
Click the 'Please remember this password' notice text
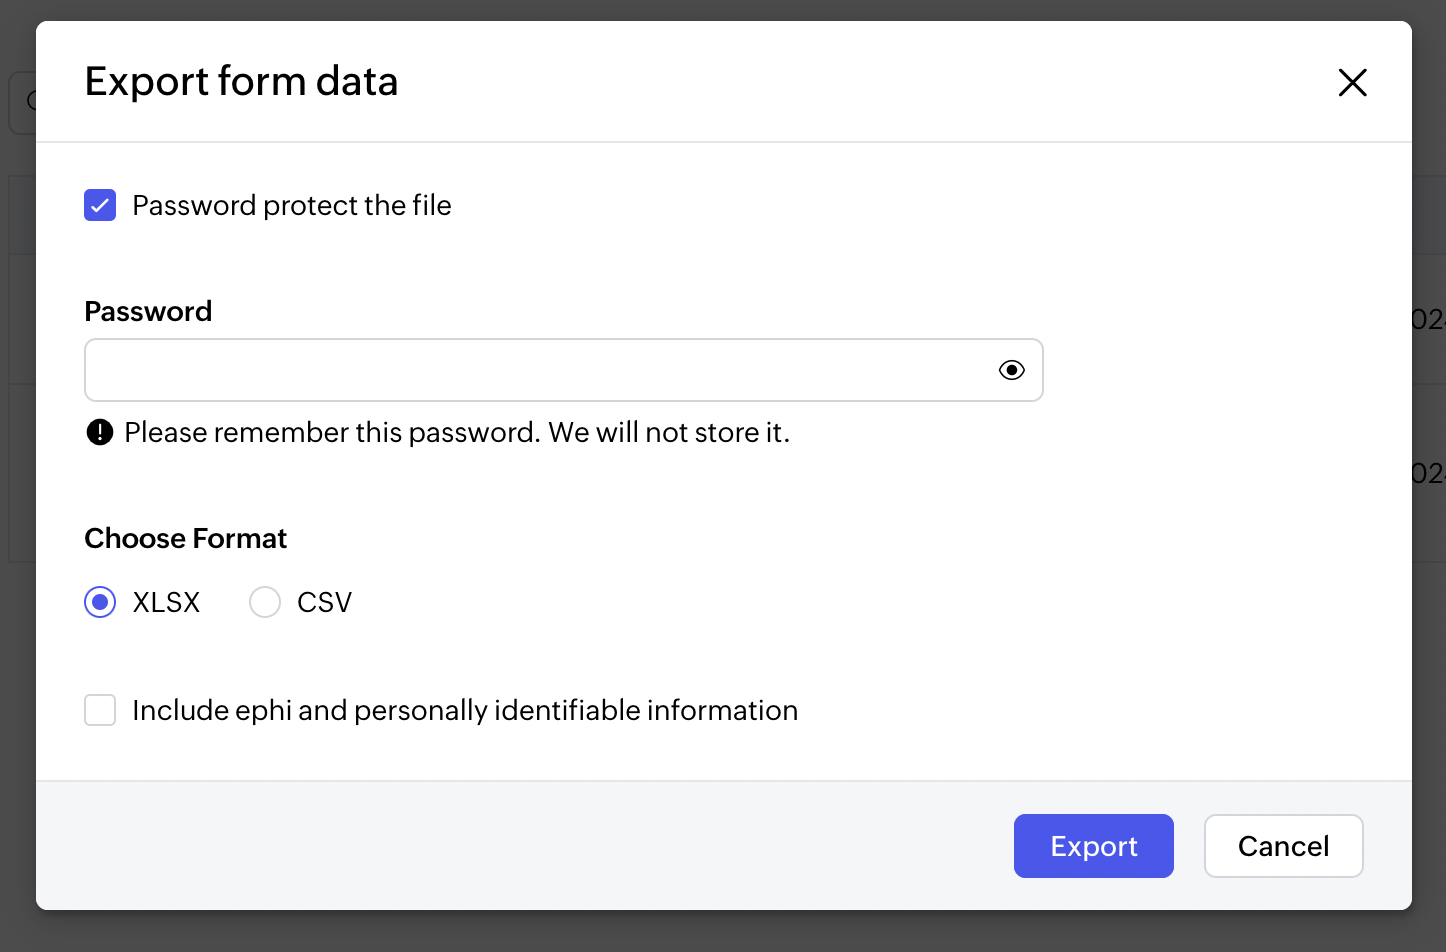457,432
